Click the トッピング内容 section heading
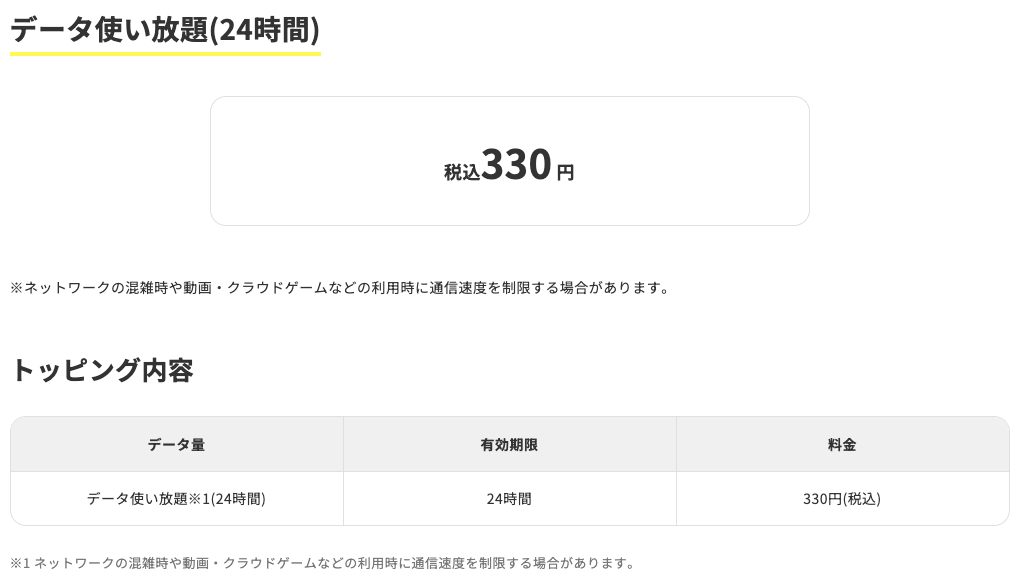 pyautogui.click(x=102, y=370)
